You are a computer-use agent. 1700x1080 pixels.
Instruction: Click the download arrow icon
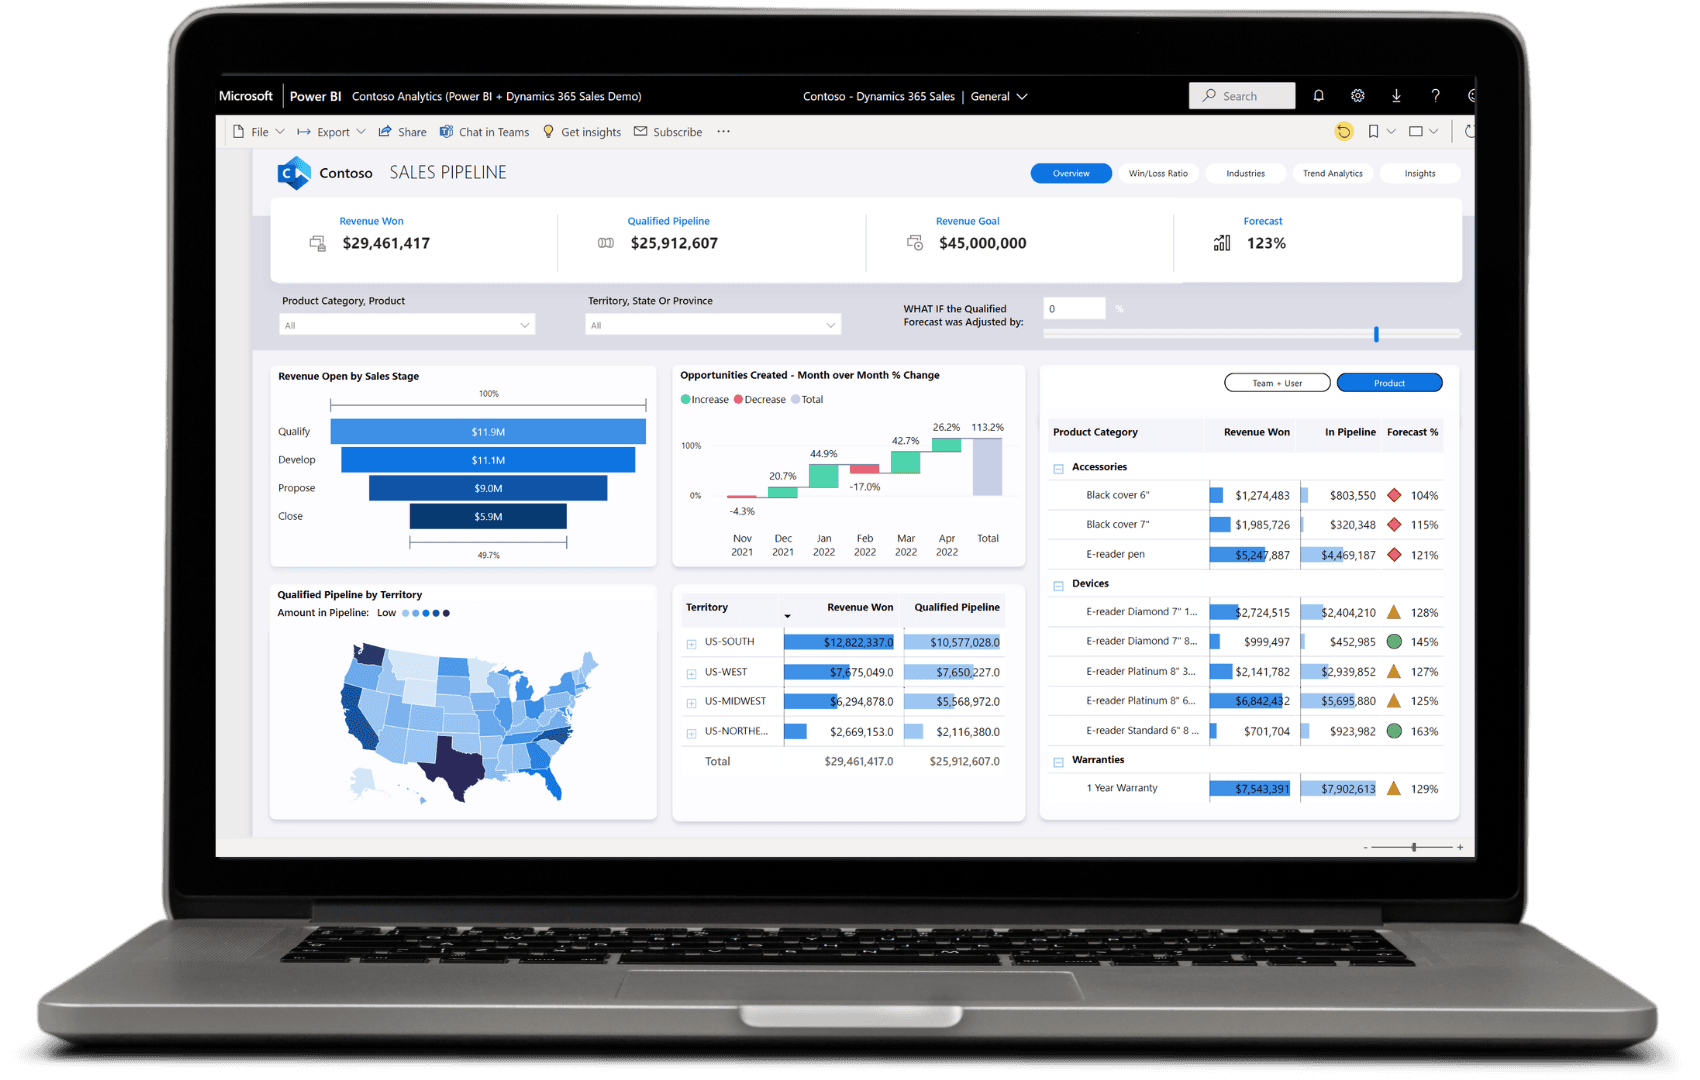pyautogui.click(x=1396, y=96)
